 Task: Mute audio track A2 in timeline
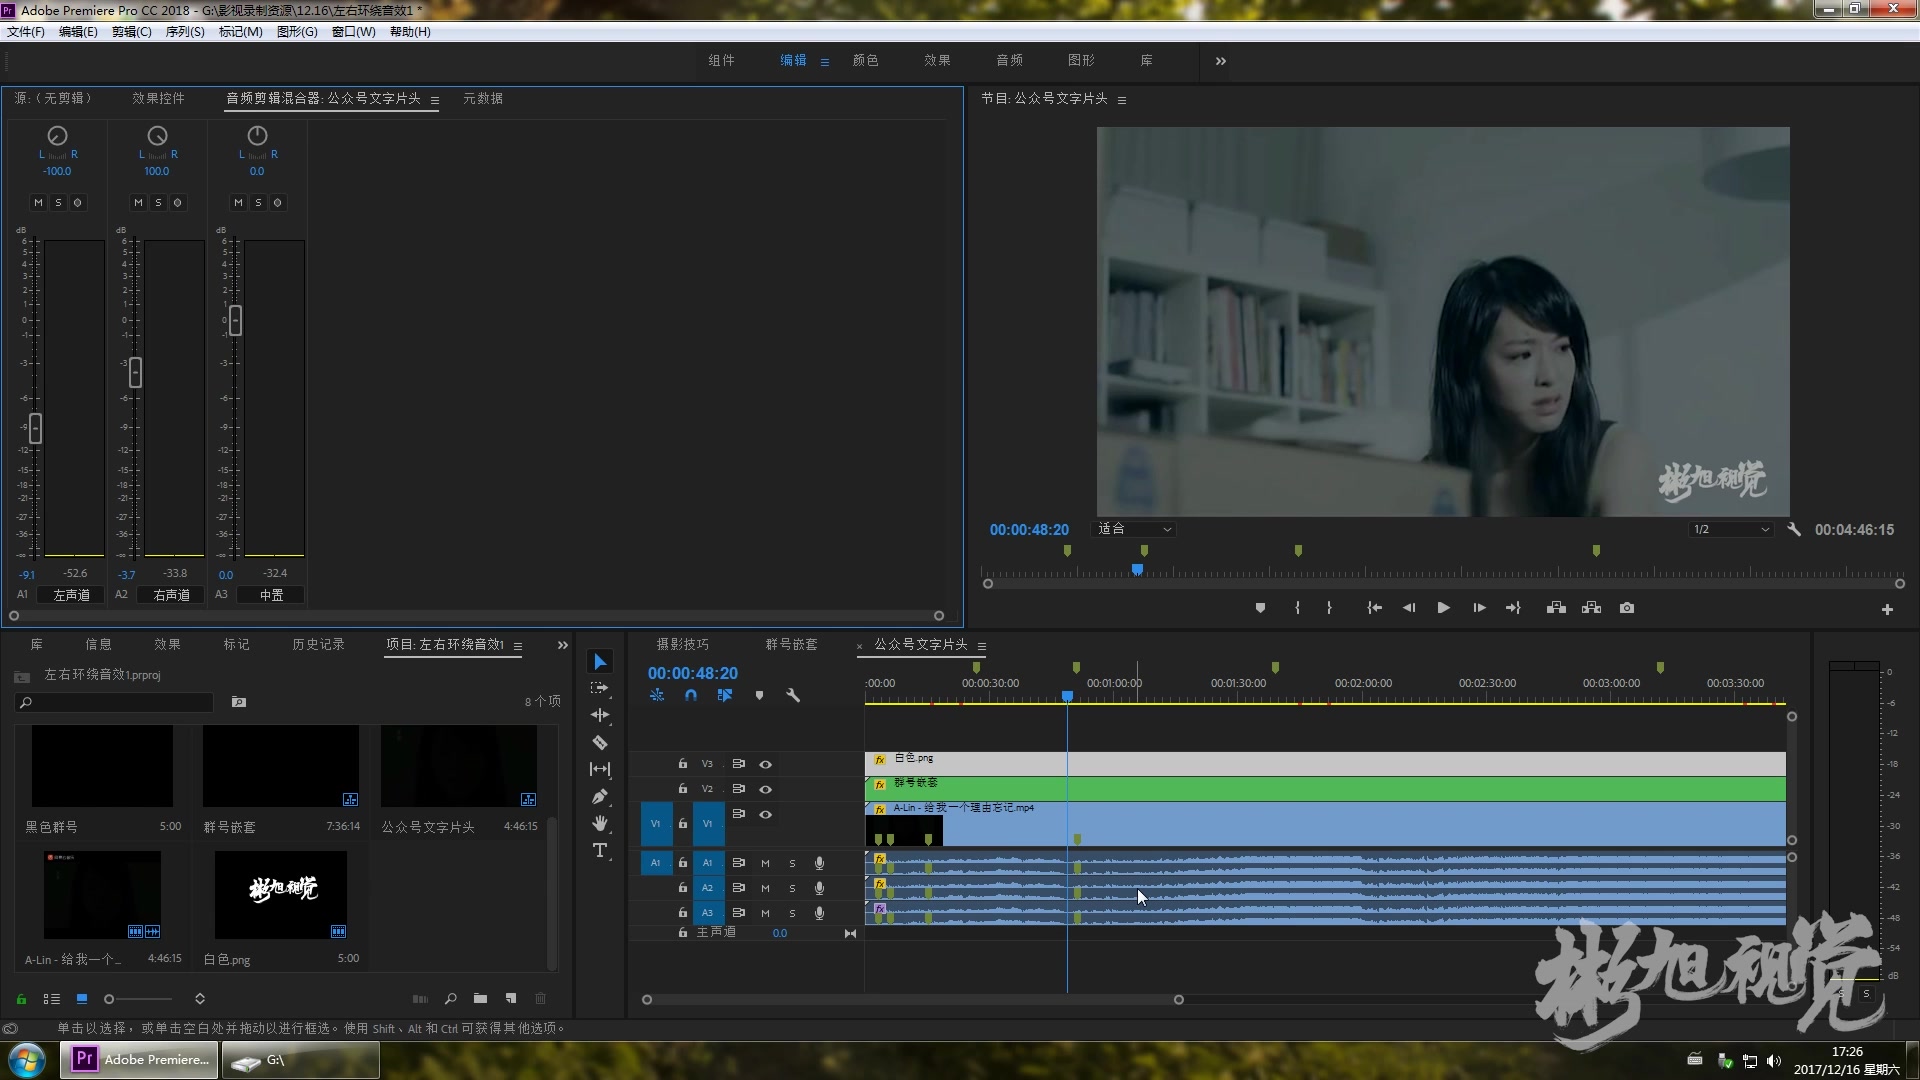(765, 888)
